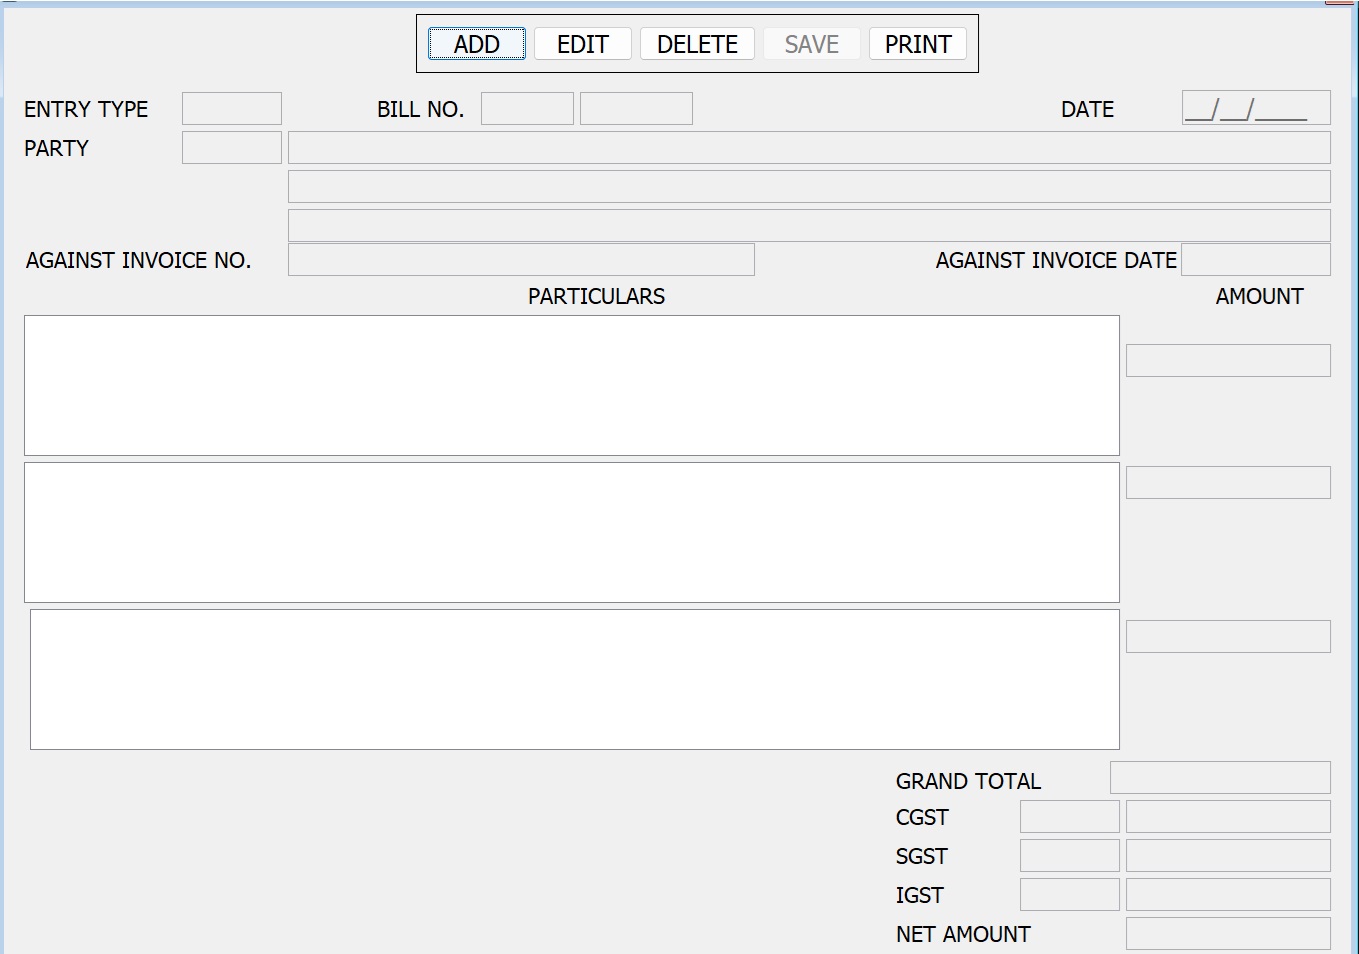Screen dimensions: 1359x954
Task: Click the third PARTICULARS text area
Action: [574, 679]
